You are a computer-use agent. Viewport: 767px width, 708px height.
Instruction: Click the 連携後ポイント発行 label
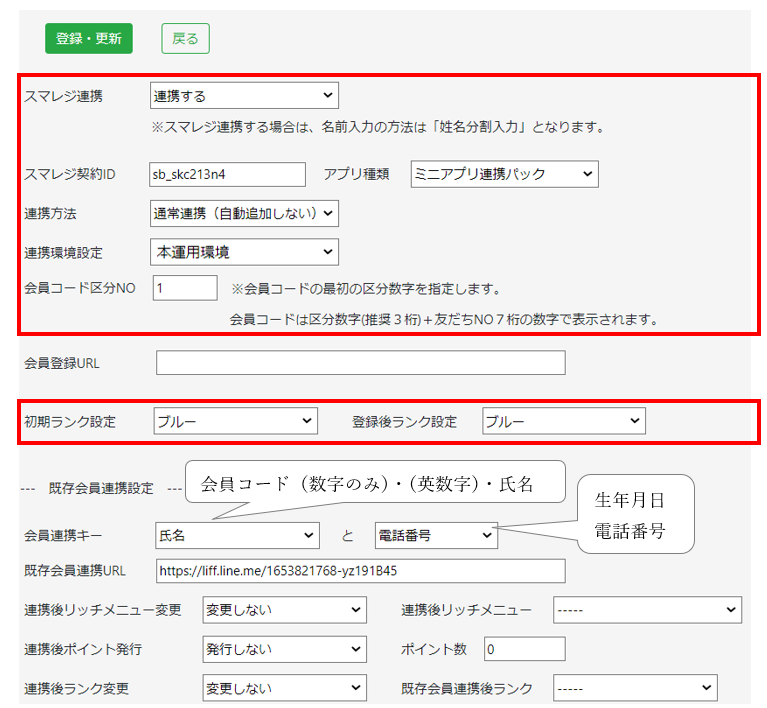pos(83,649)
